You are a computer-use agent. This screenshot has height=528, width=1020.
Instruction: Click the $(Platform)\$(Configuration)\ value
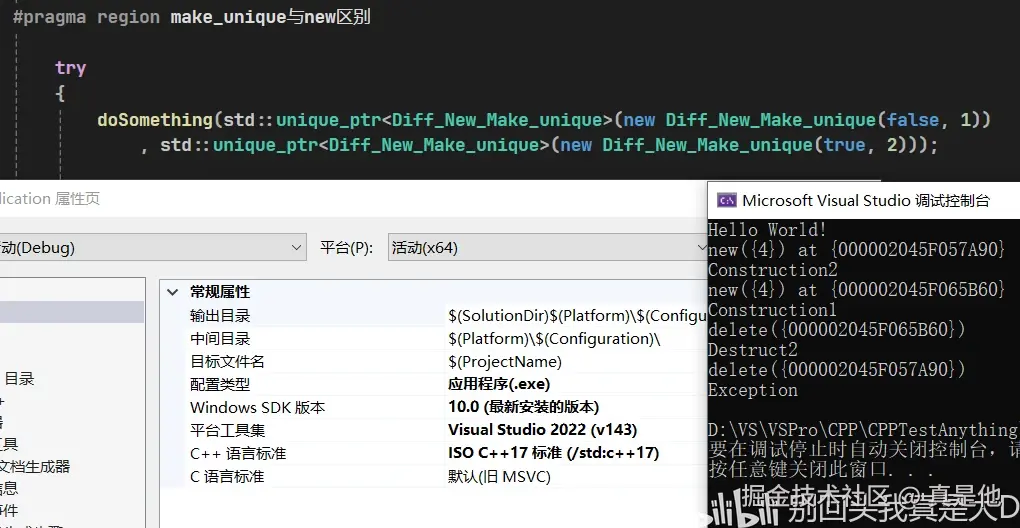pos(554,339)
